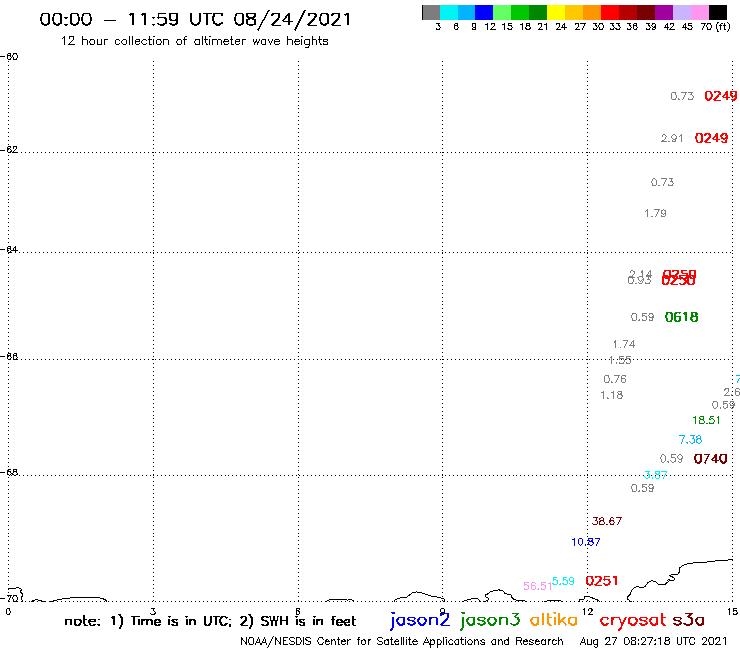Pick the purple 42 ft legend swatch
This screenshot has height=650, width=740.
tap(664, 12)
